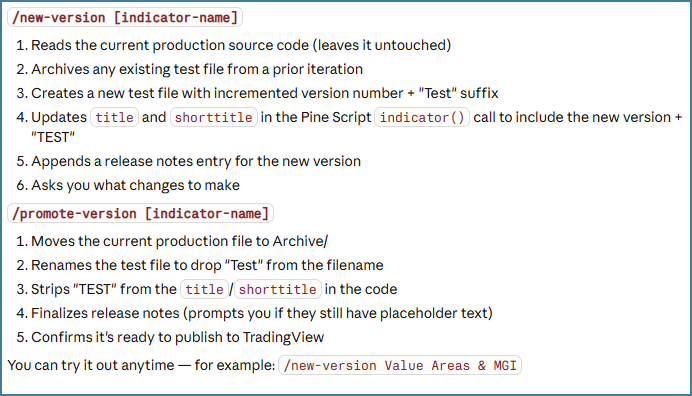
Task: Select the /promote-version [indicator-name] command heading
Action: click(x=140, y=213)
